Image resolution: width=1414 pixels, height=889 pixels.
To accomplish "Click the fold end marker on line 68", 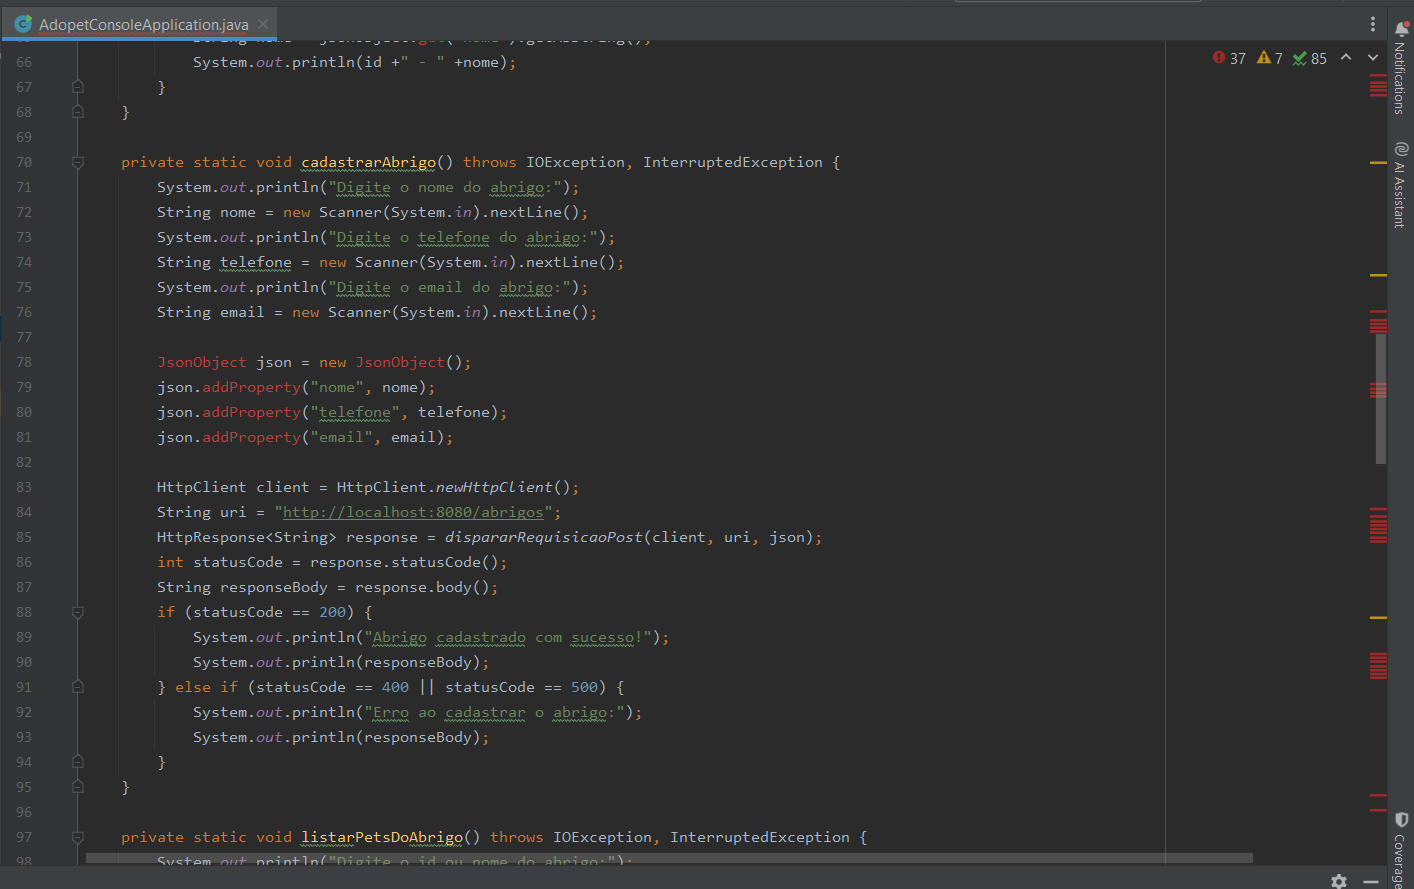I will [x=78, y=112].
